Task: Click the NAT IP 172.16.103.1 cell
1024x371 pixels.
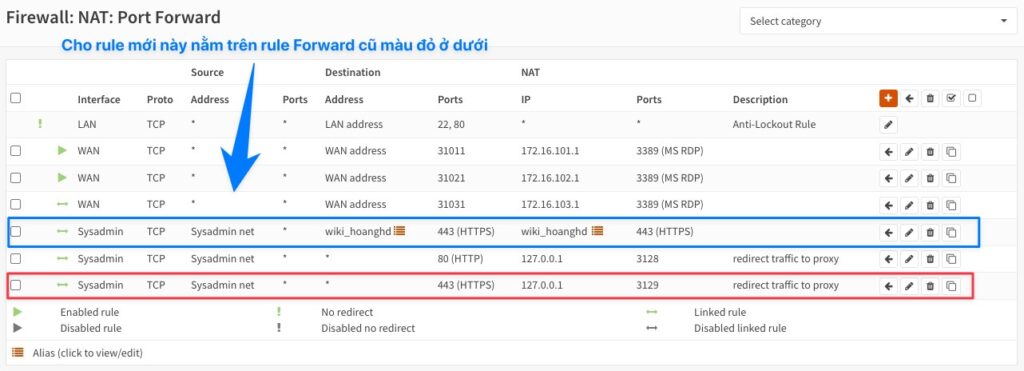Action: [x=550, y=204]
